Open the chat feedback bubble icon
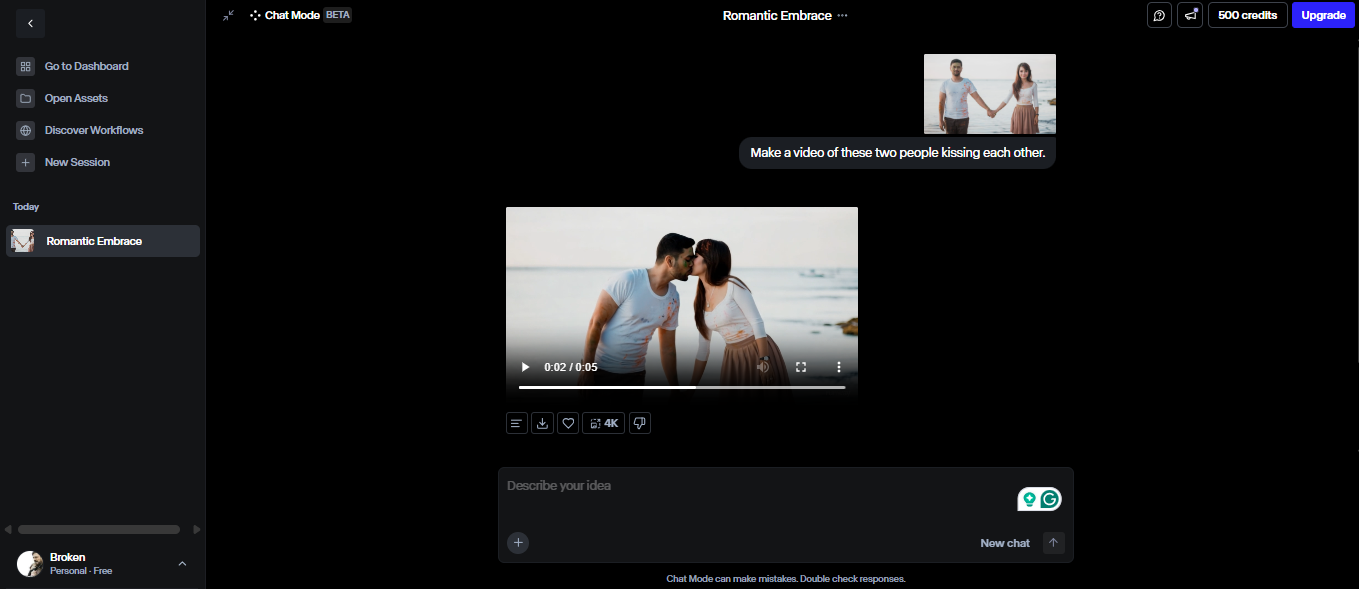 coord(1159,15)
